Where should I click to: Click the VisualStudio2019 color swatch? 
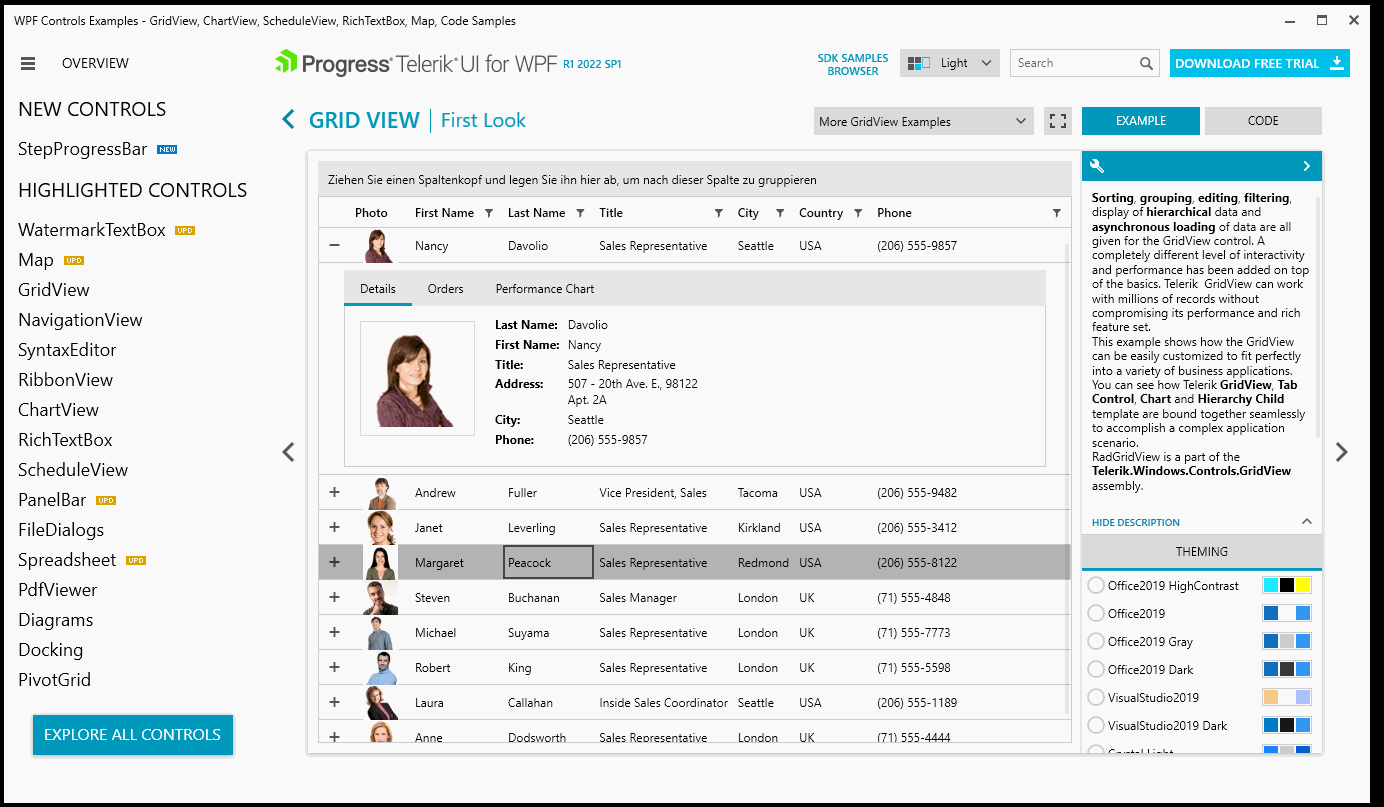1287,698
